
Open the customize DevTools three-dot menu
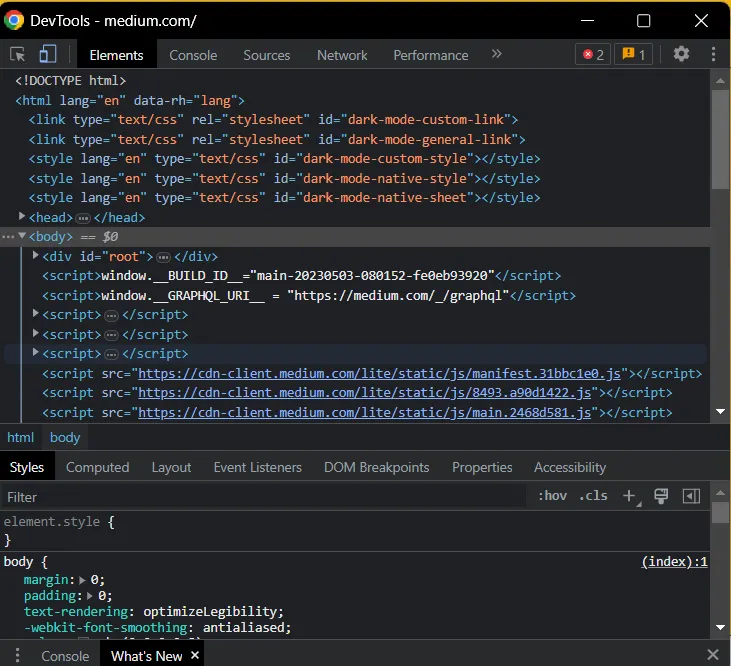point(713,54)
